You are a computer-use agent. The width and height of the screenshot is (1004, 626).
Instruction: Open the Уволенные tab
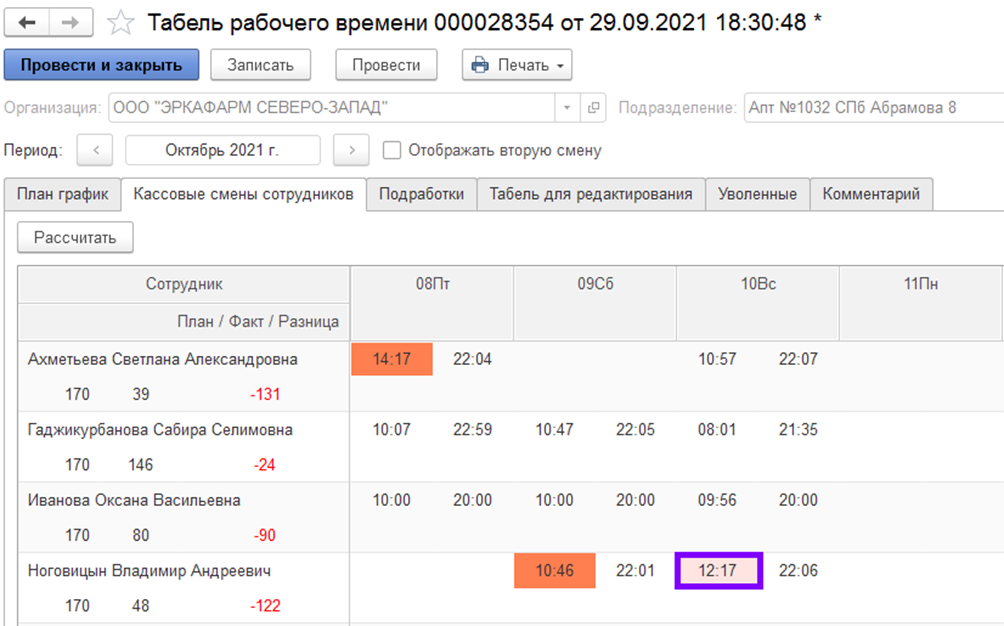coord(757,194)
